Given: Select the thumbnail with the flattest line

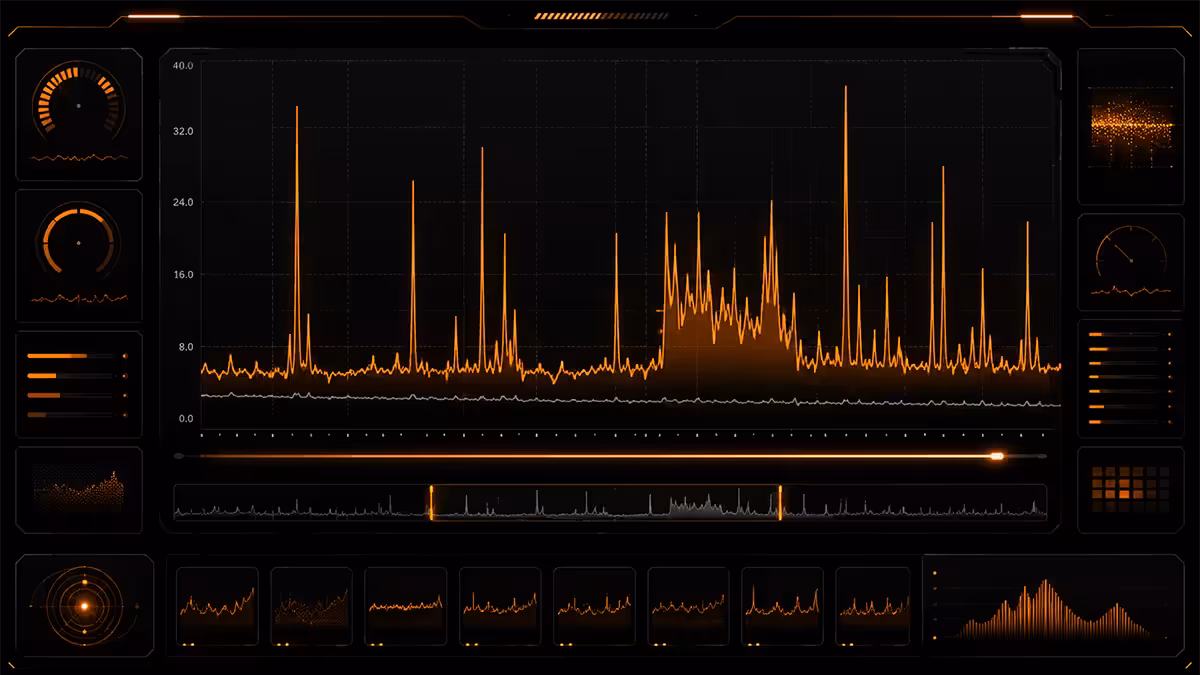Looking at the screenshot, I should click(406, 605).
